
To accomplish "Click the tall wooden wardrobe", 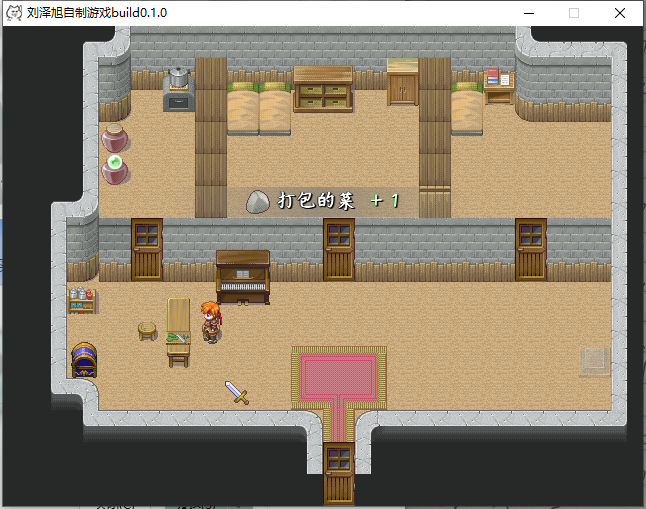I will (x=403, y=82).
